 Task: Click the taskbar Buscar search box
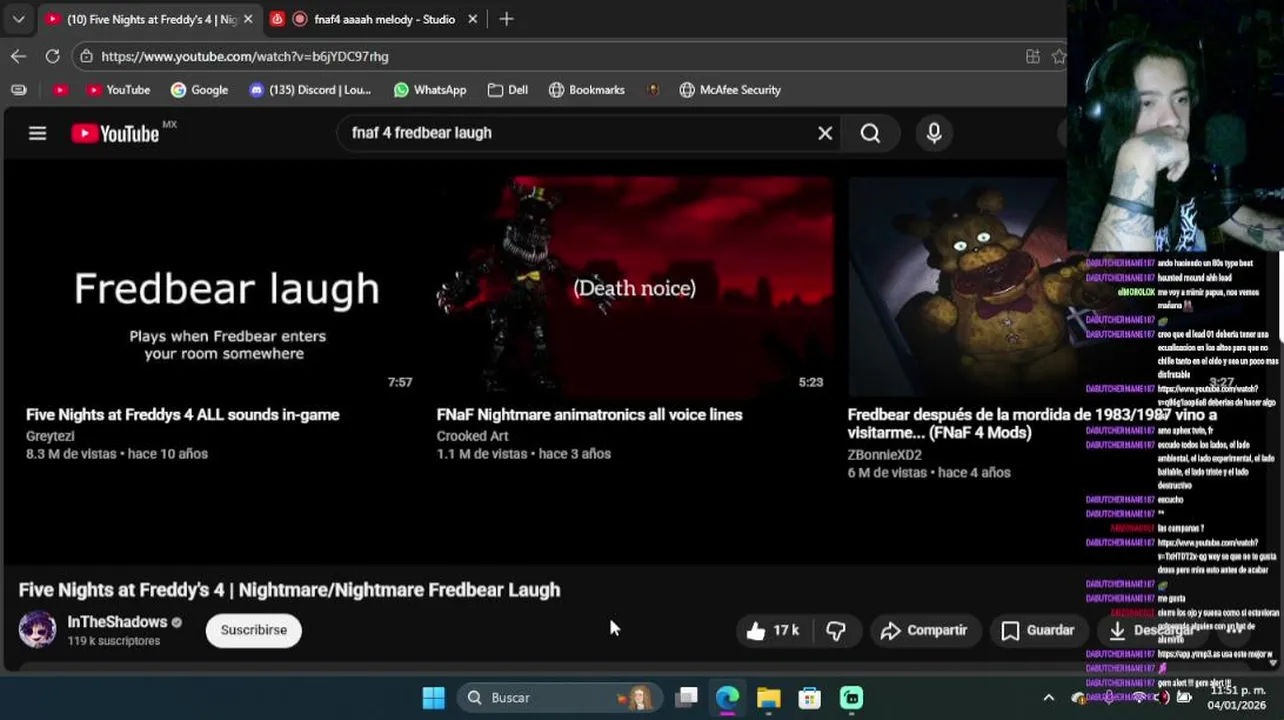point(560,698)
